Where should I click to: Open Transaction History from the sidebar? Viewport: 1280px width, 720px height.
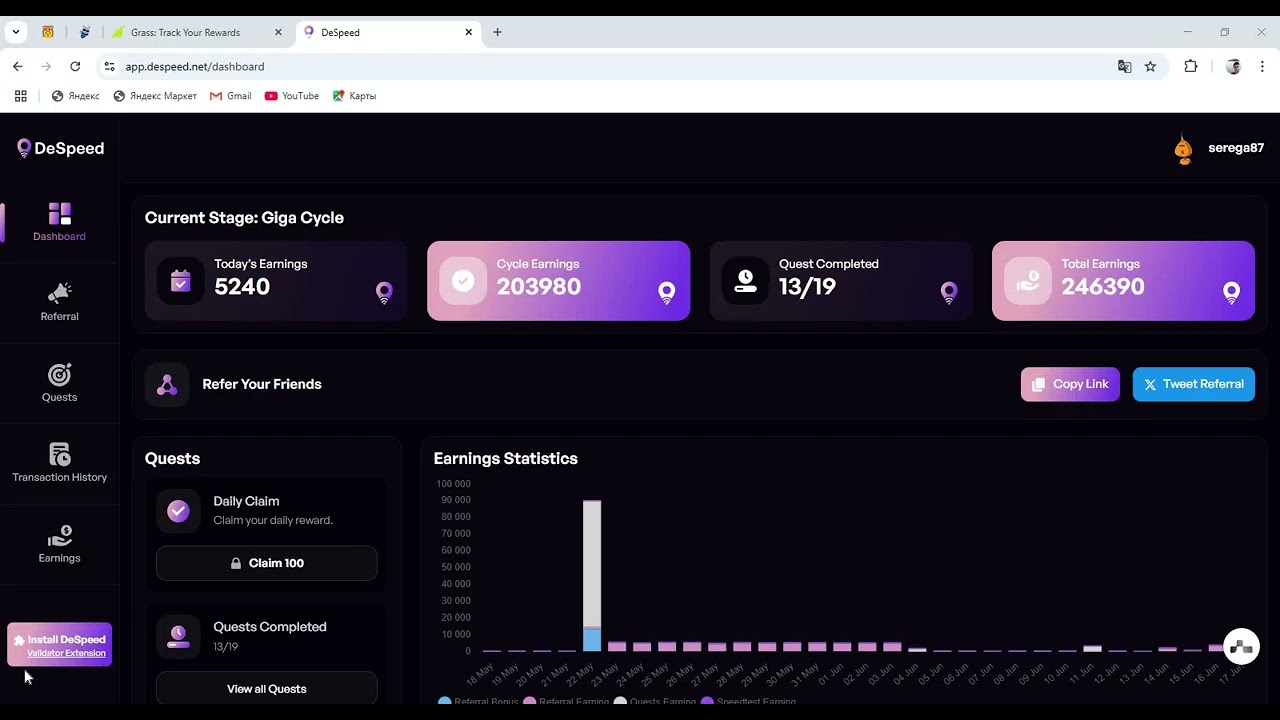(x=59, y=463)
